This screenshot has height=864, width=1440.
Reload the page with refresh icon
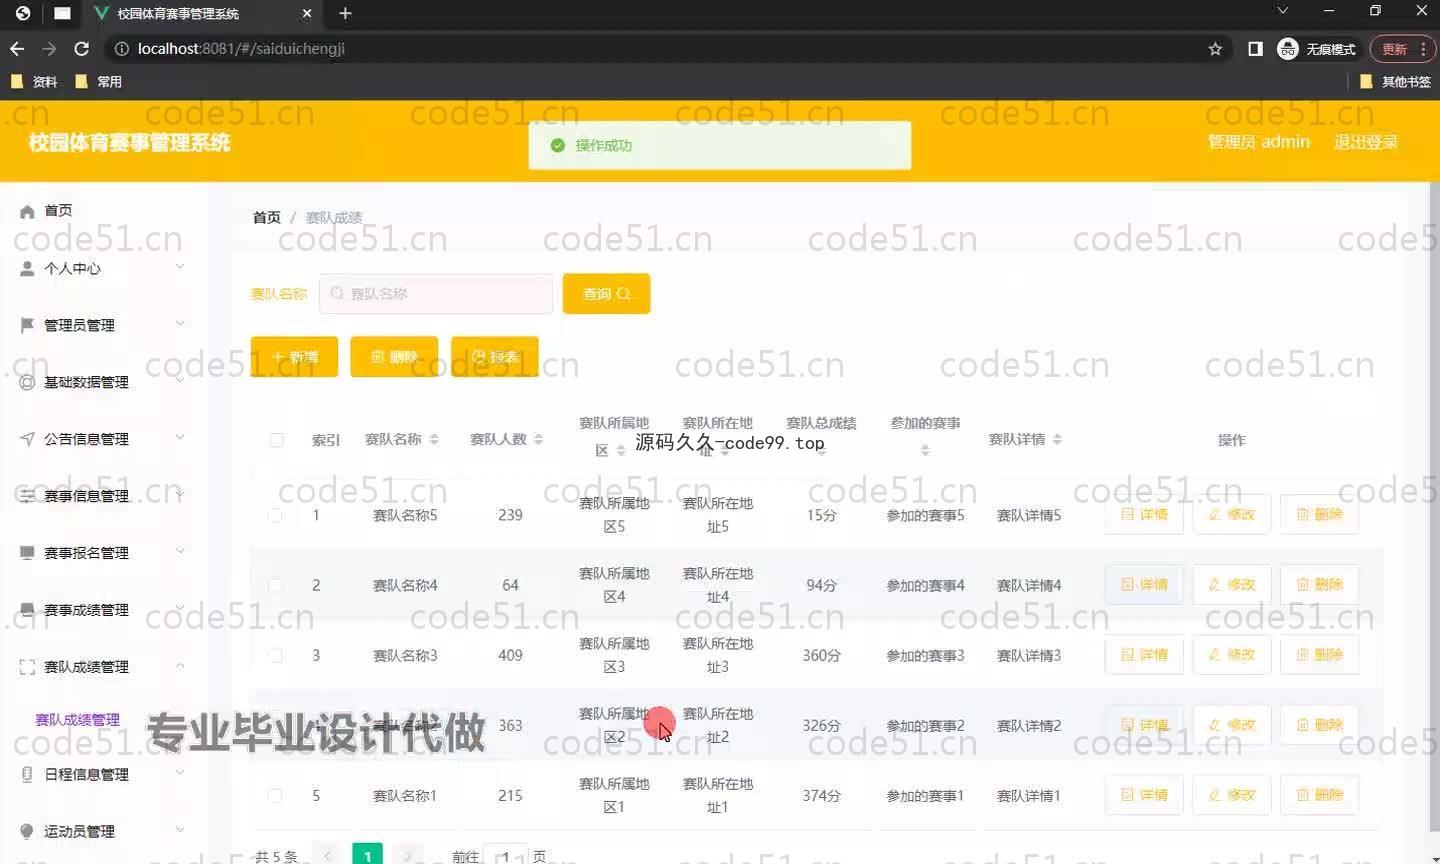pyautogui.click(x=82, y=49)
